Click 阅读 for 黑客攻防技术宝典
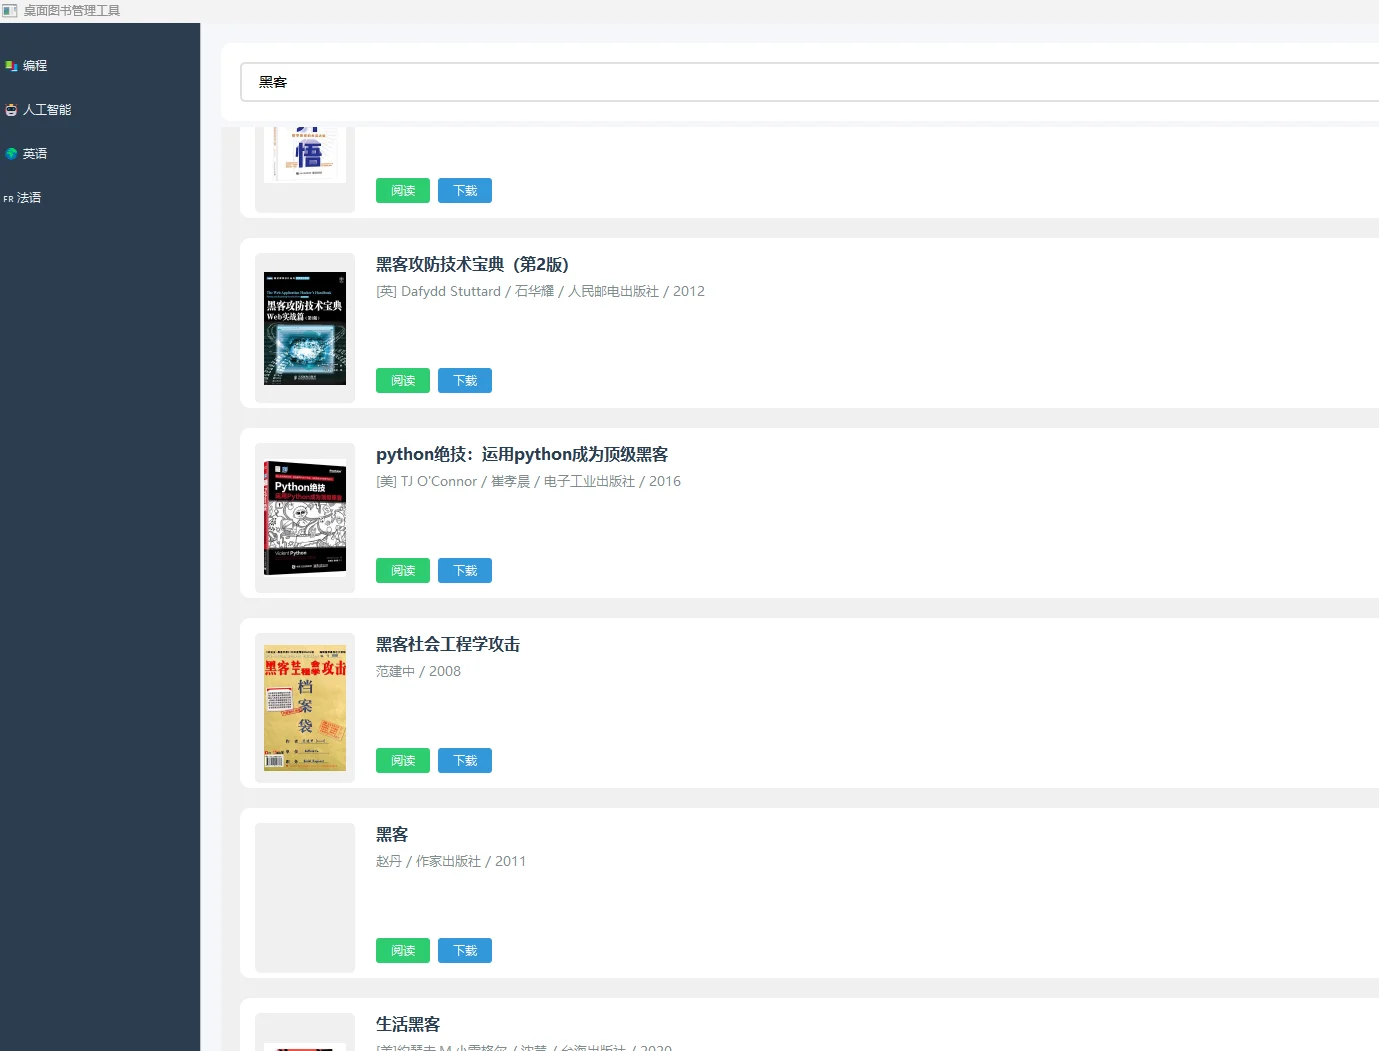This screenshot has width=1379, height=1051. (x=403, y=381)
